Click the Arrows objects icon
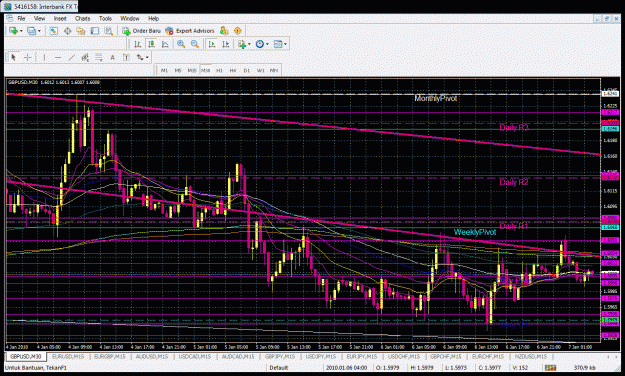 (x=140, y=57)
